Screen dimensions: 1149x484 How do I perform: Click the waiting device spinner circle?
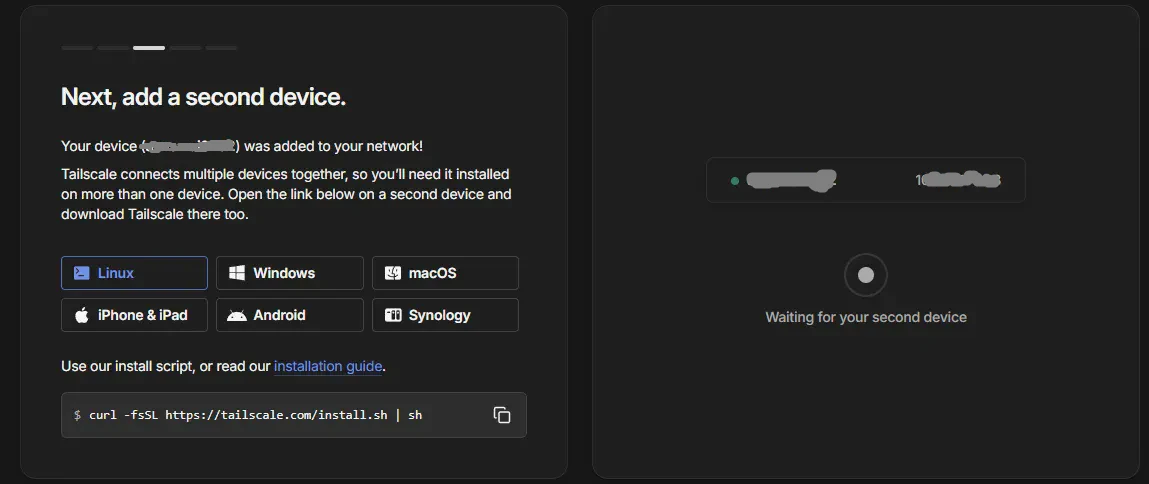865,275
